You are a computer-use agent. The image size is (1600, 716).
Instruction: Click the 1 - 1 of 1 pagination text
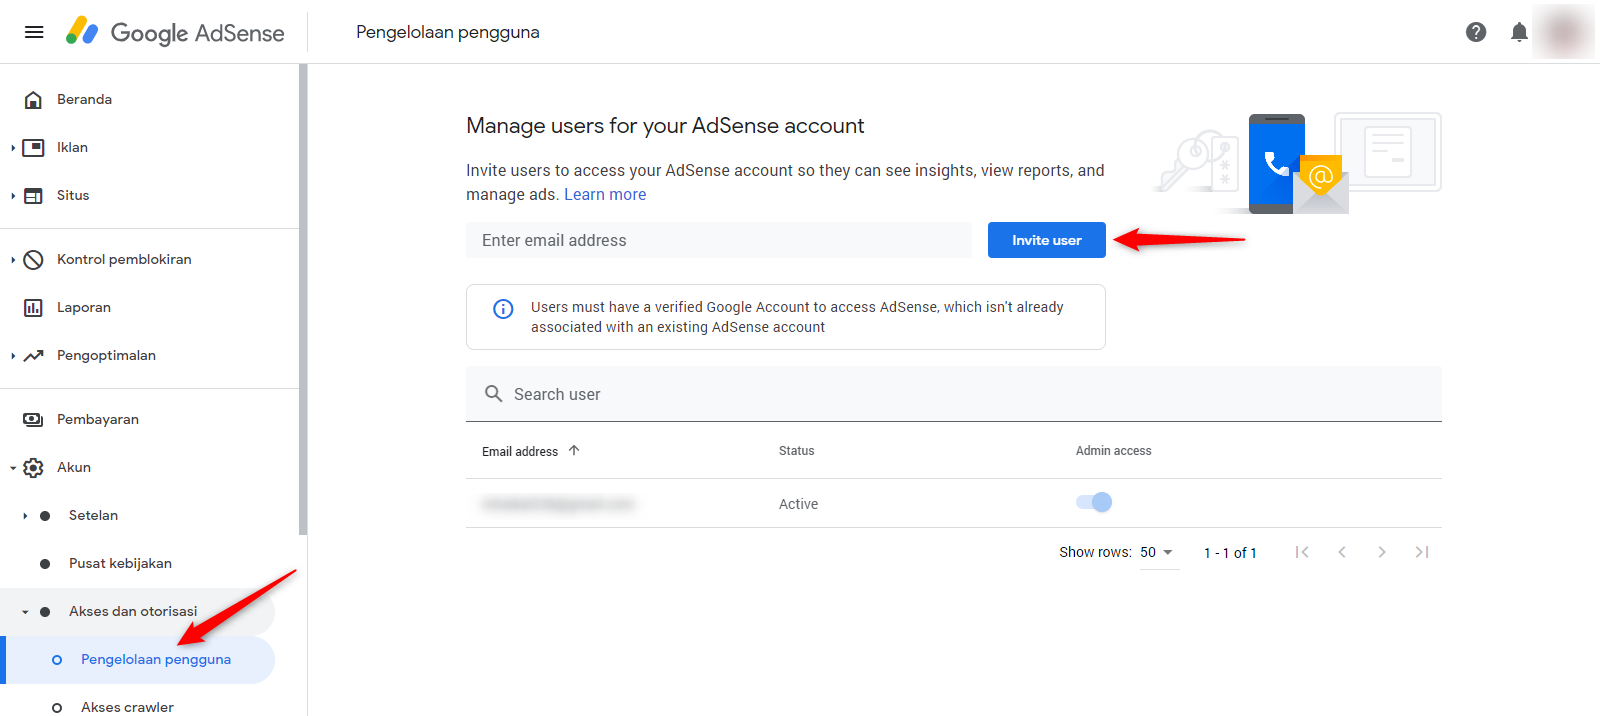point(1230,553)
